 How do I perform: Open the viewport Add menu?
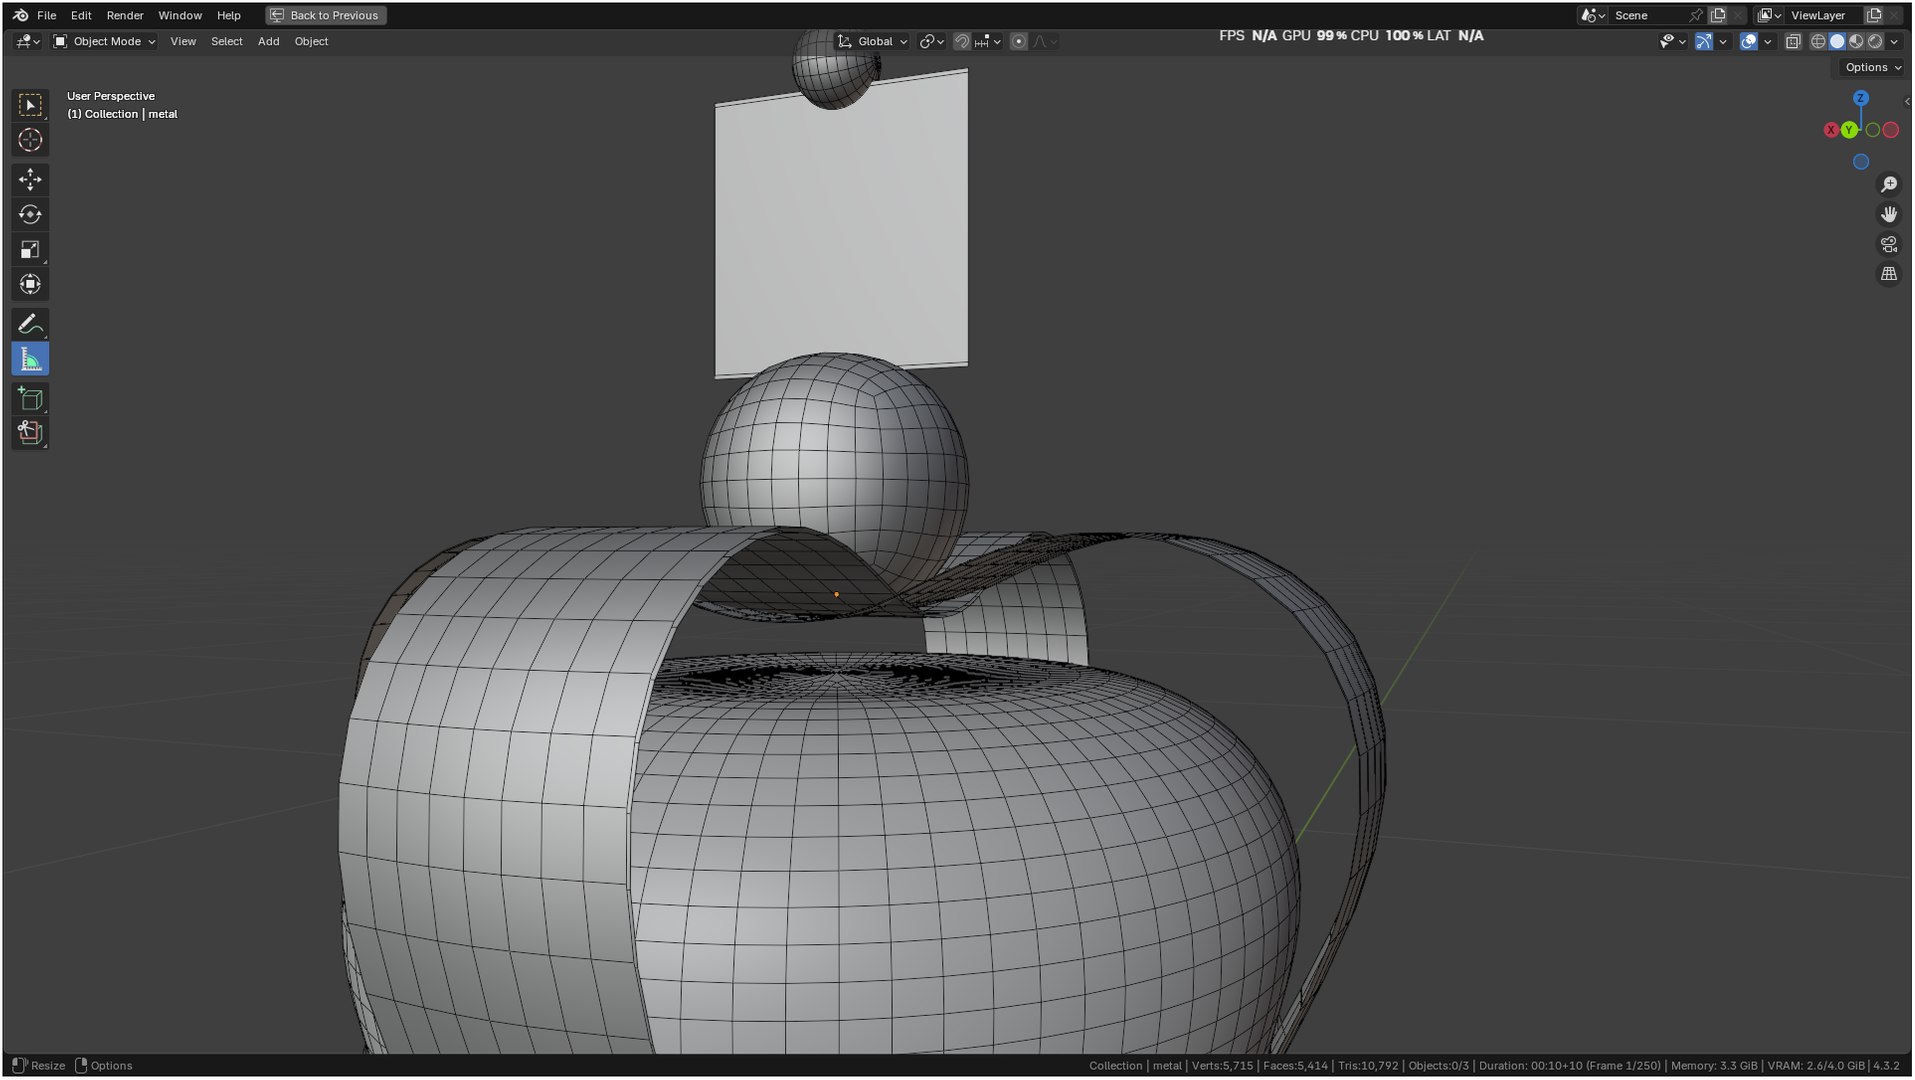[x=268, y=41]
